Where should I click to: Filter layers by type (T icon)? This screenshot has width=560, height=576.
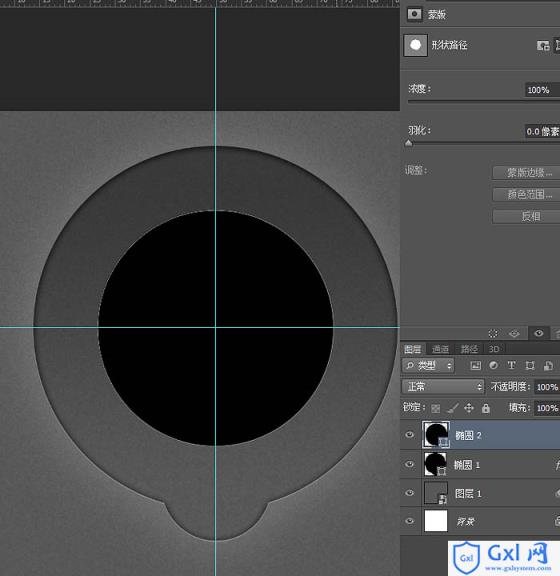click(511, 365)
